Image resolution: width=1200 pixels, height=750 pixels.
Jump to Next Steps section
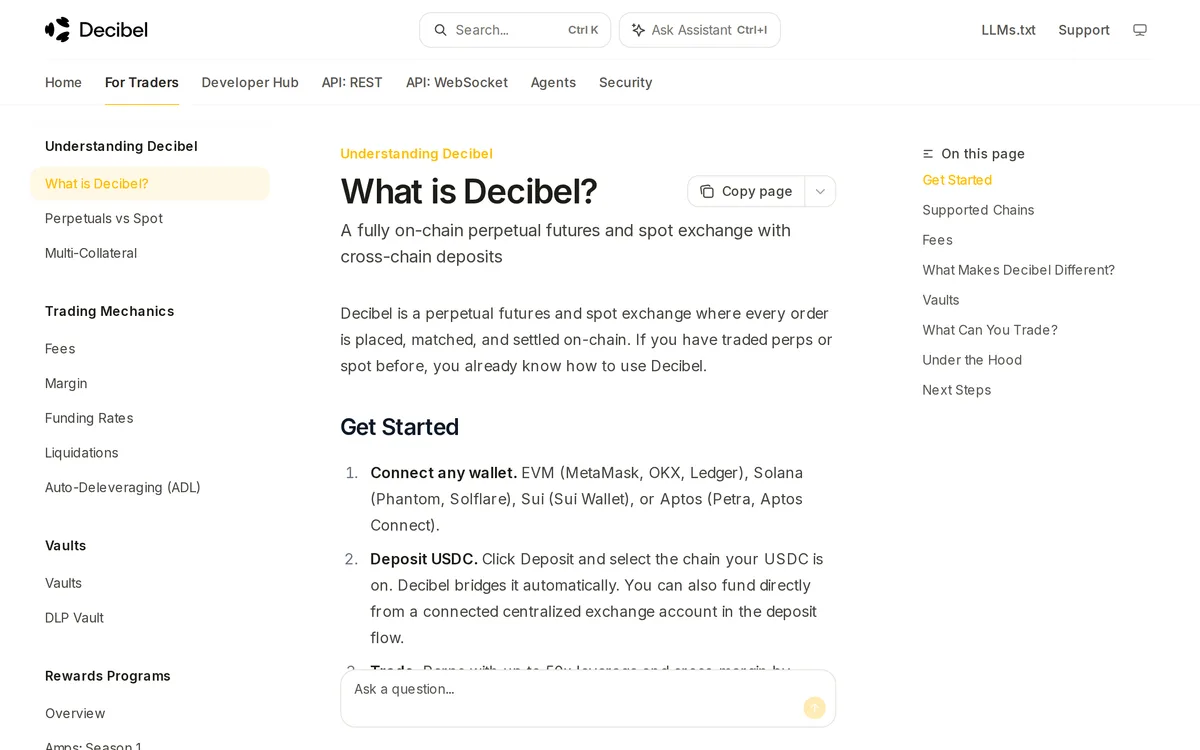coord(956,390)
